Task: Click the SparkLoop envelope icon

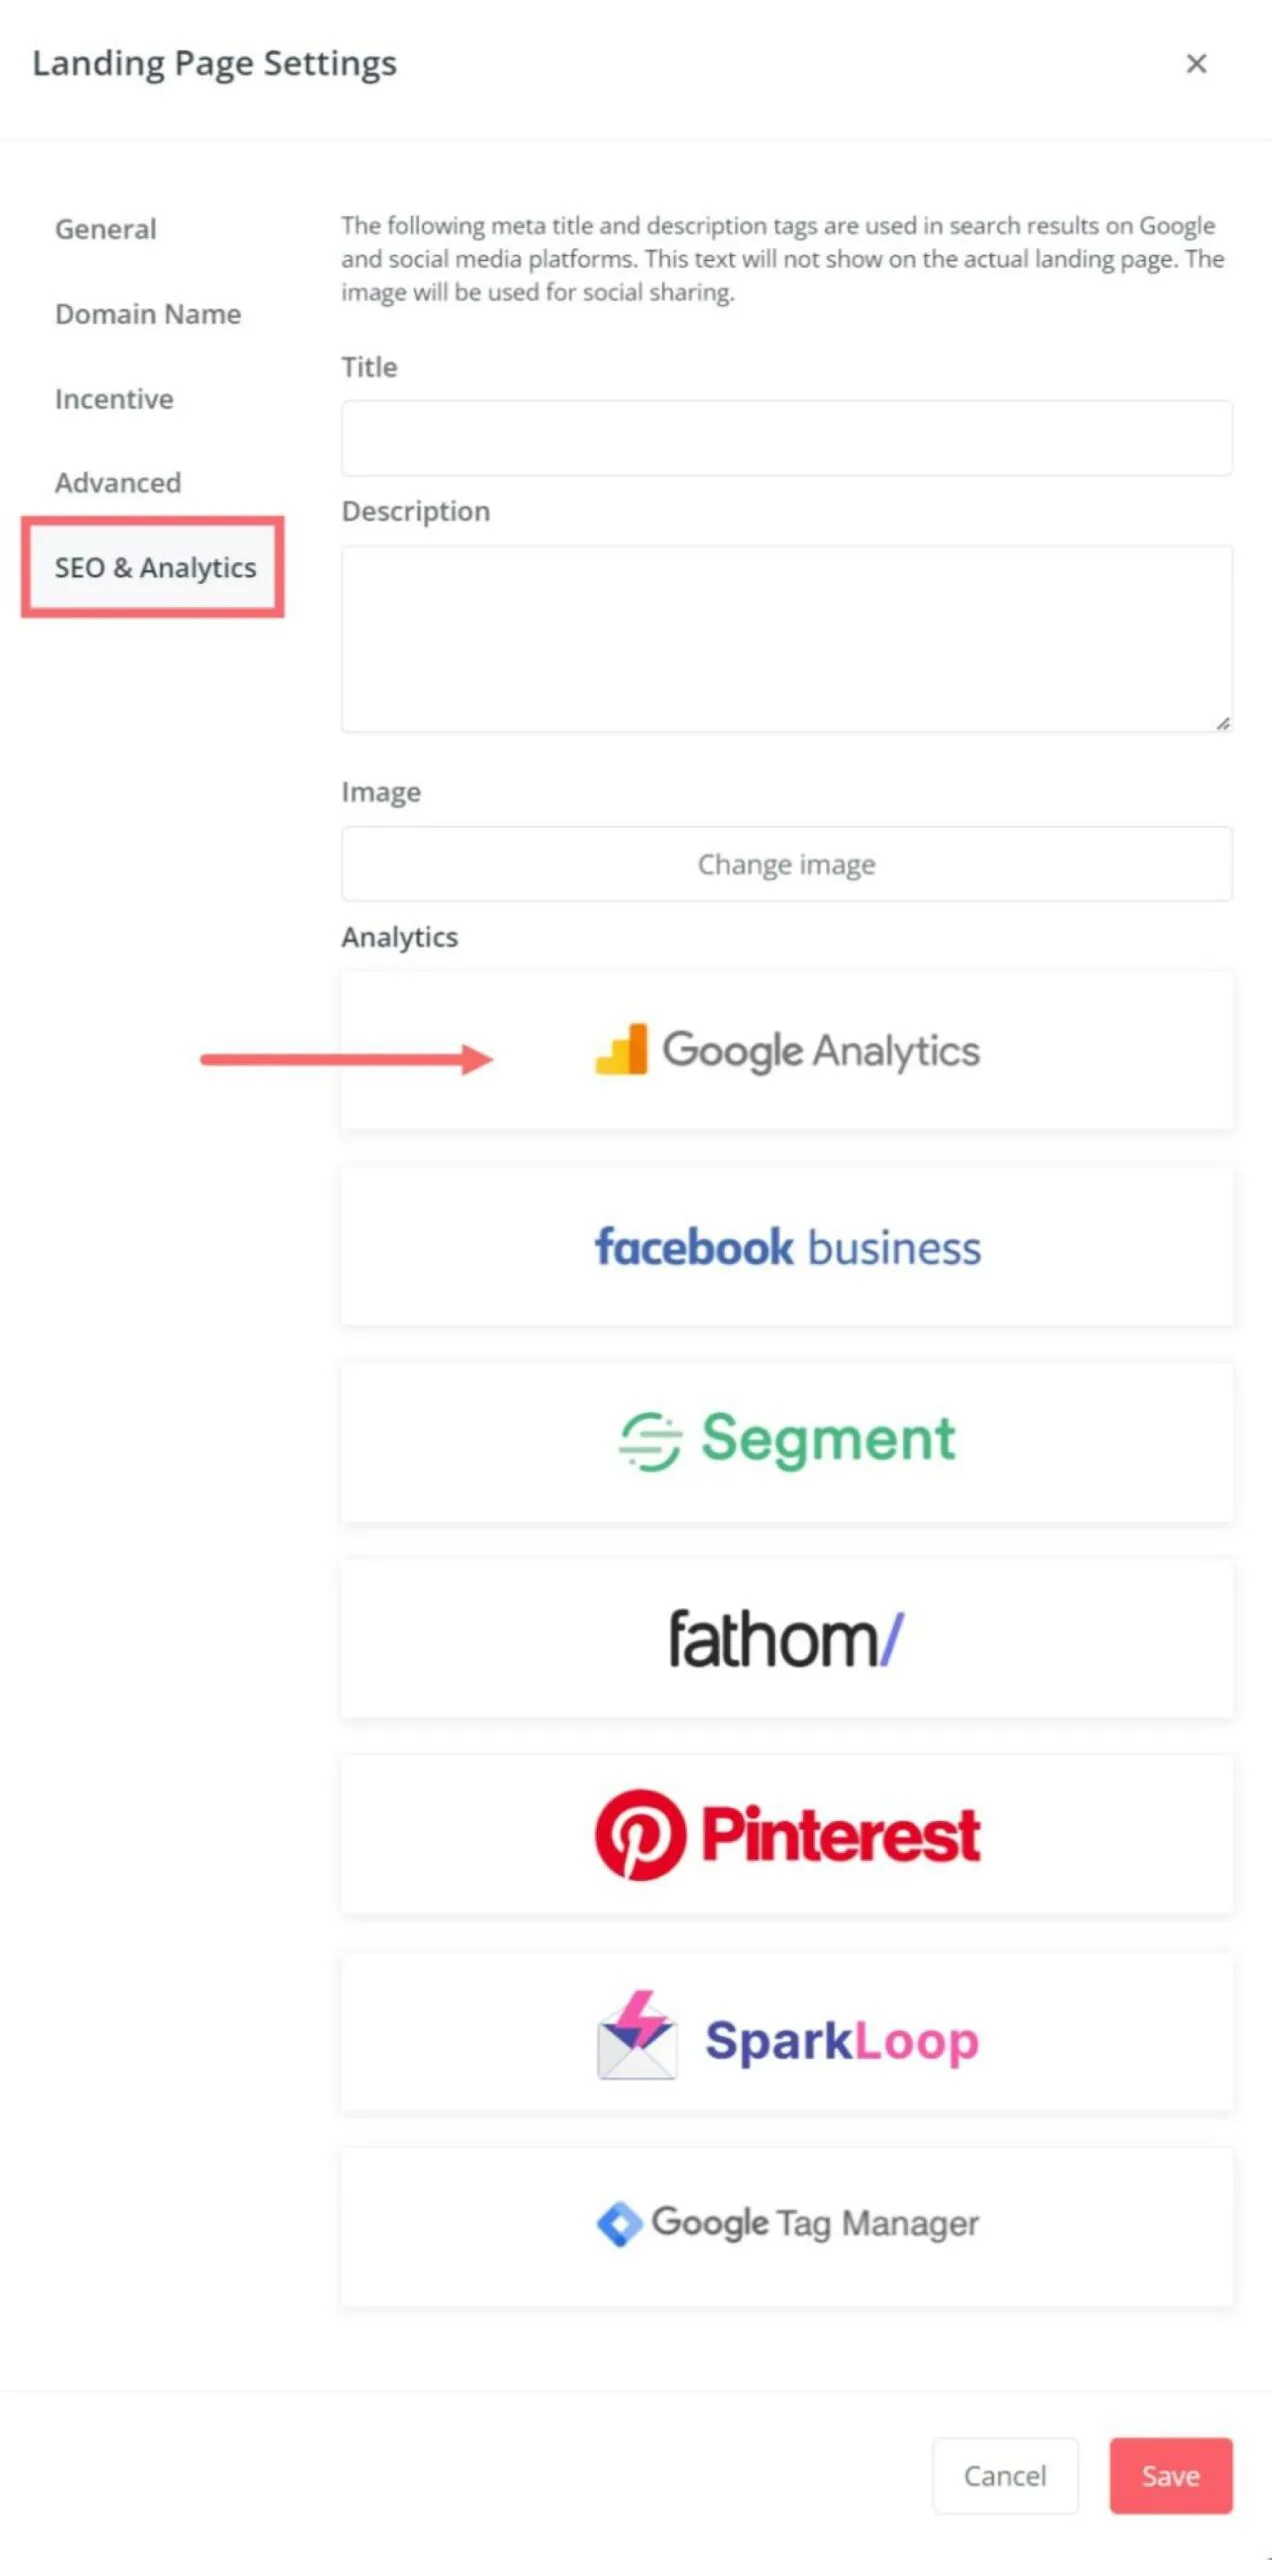Action: point(637,2036)
